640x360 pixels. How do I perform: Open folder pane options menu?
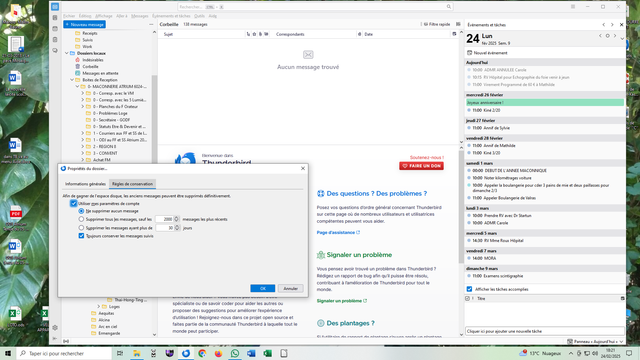point(151,24)
